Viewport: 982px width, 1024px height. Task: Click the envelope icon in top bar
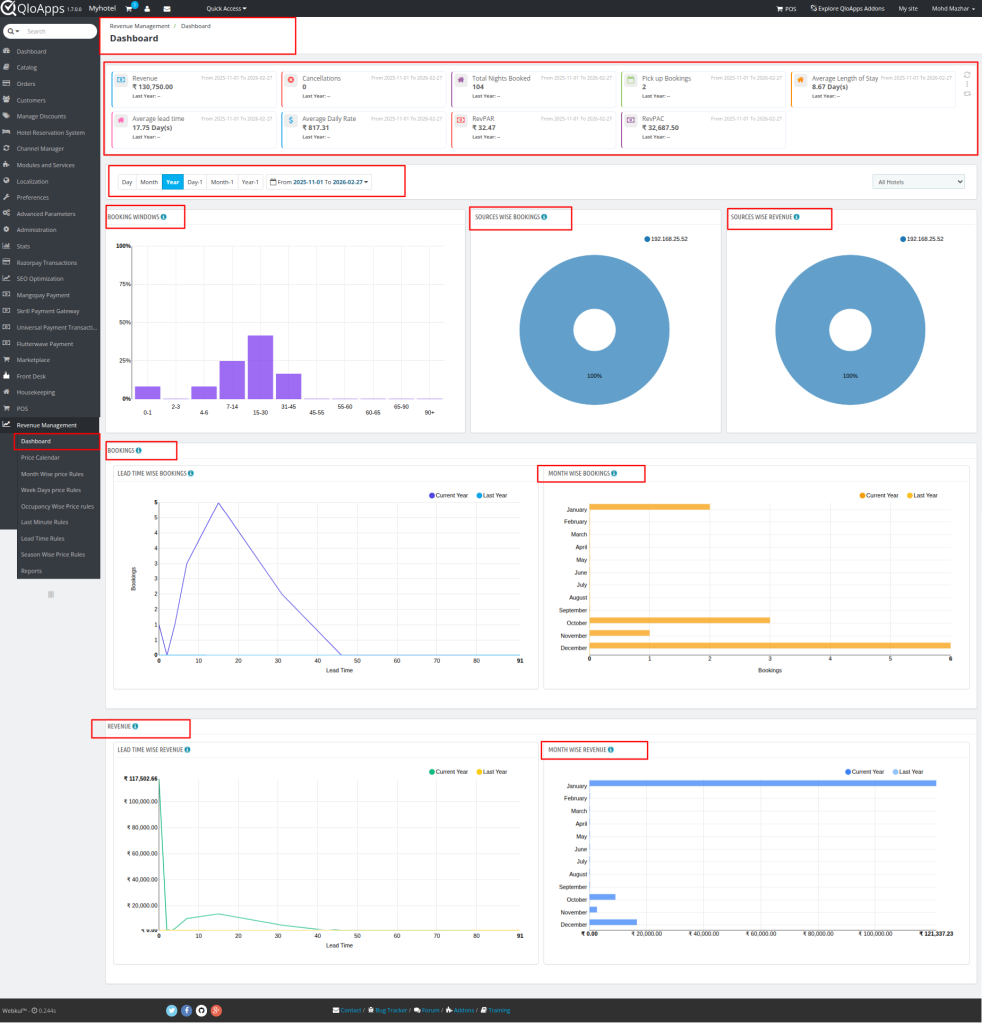click(x=166, y=8)
